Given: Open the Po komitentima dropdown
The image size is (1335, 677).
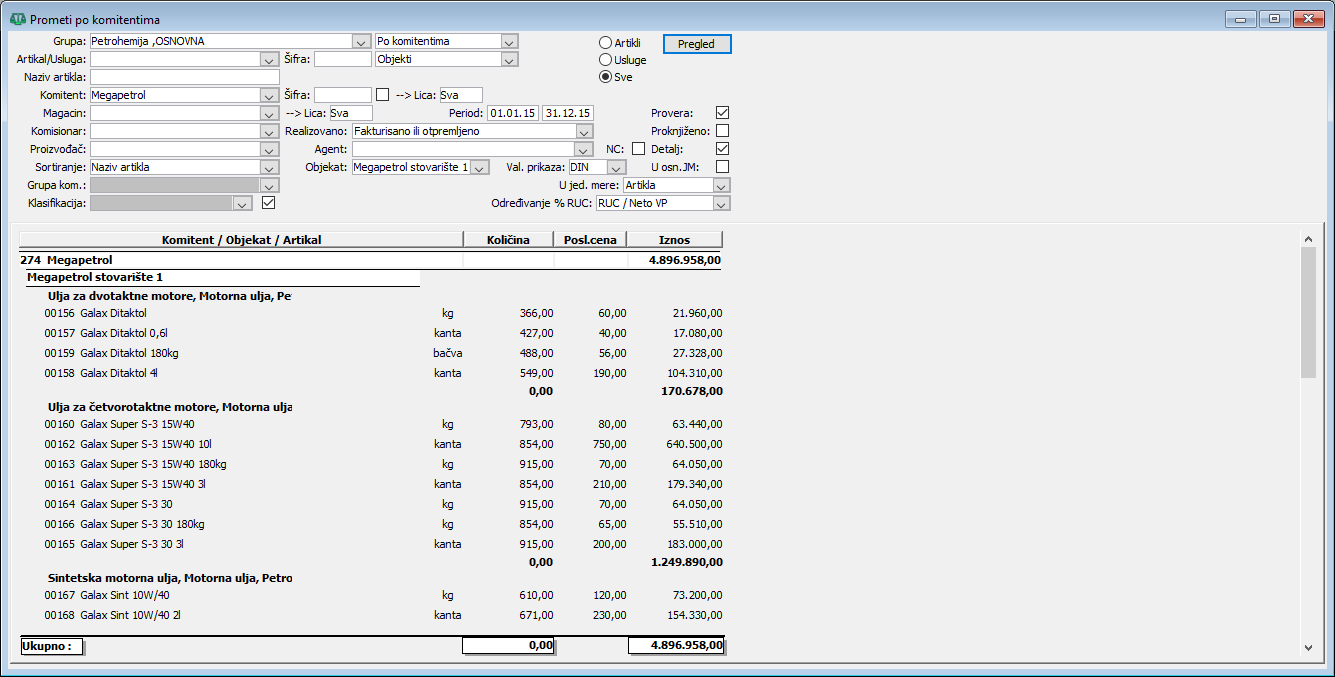Looking at the screenshot, I should [x=510, y=41].
